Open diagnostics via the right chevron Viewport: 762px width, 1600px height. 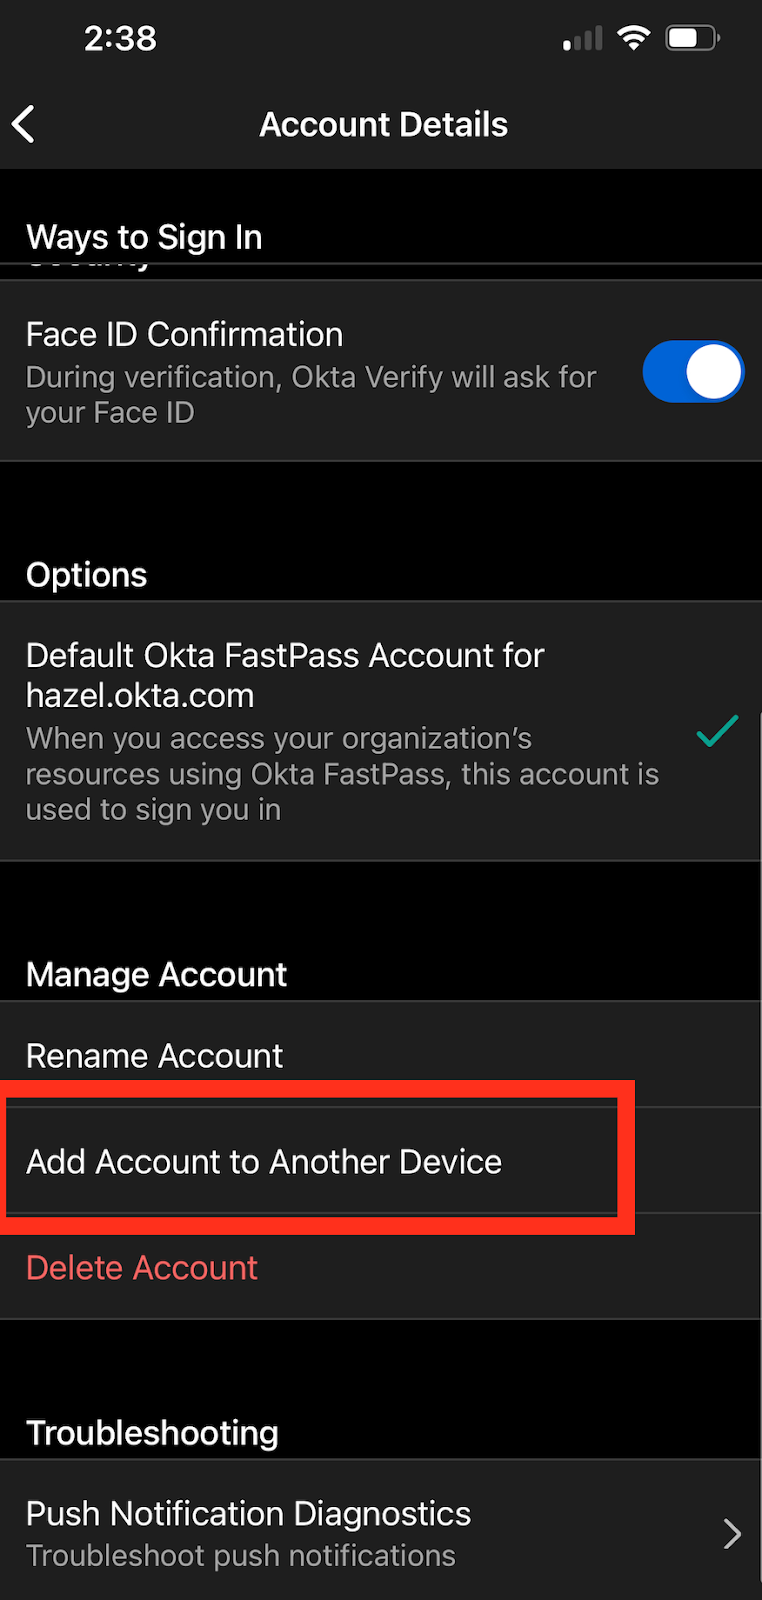pos(732,1533)
